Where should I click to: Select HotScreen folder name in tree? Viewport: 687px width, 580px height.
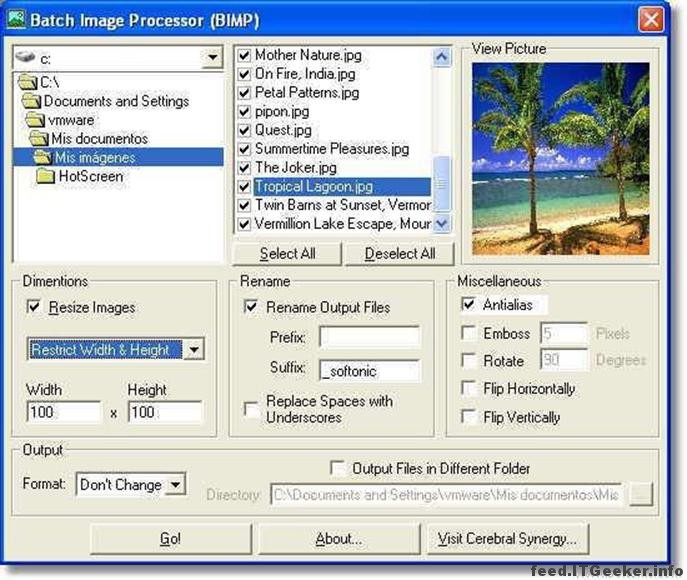91,176
